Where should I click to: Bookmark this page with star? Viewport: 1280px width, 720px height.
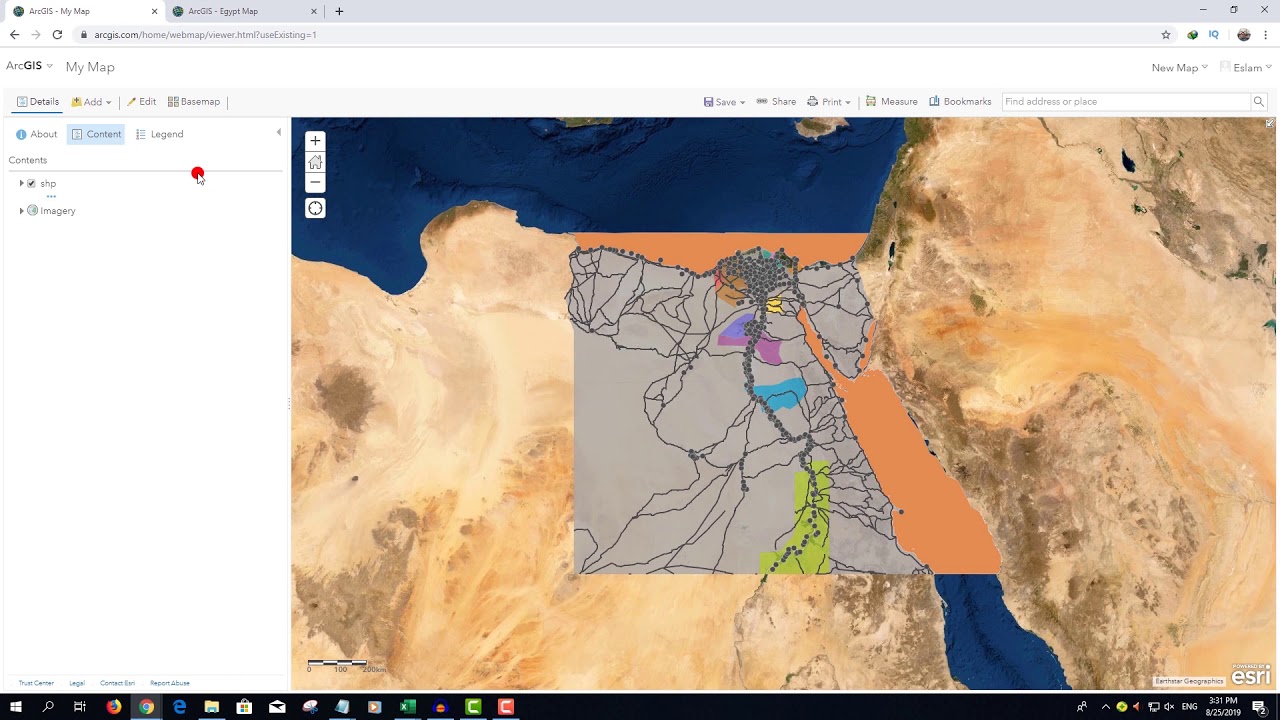tap(1166, 34)
